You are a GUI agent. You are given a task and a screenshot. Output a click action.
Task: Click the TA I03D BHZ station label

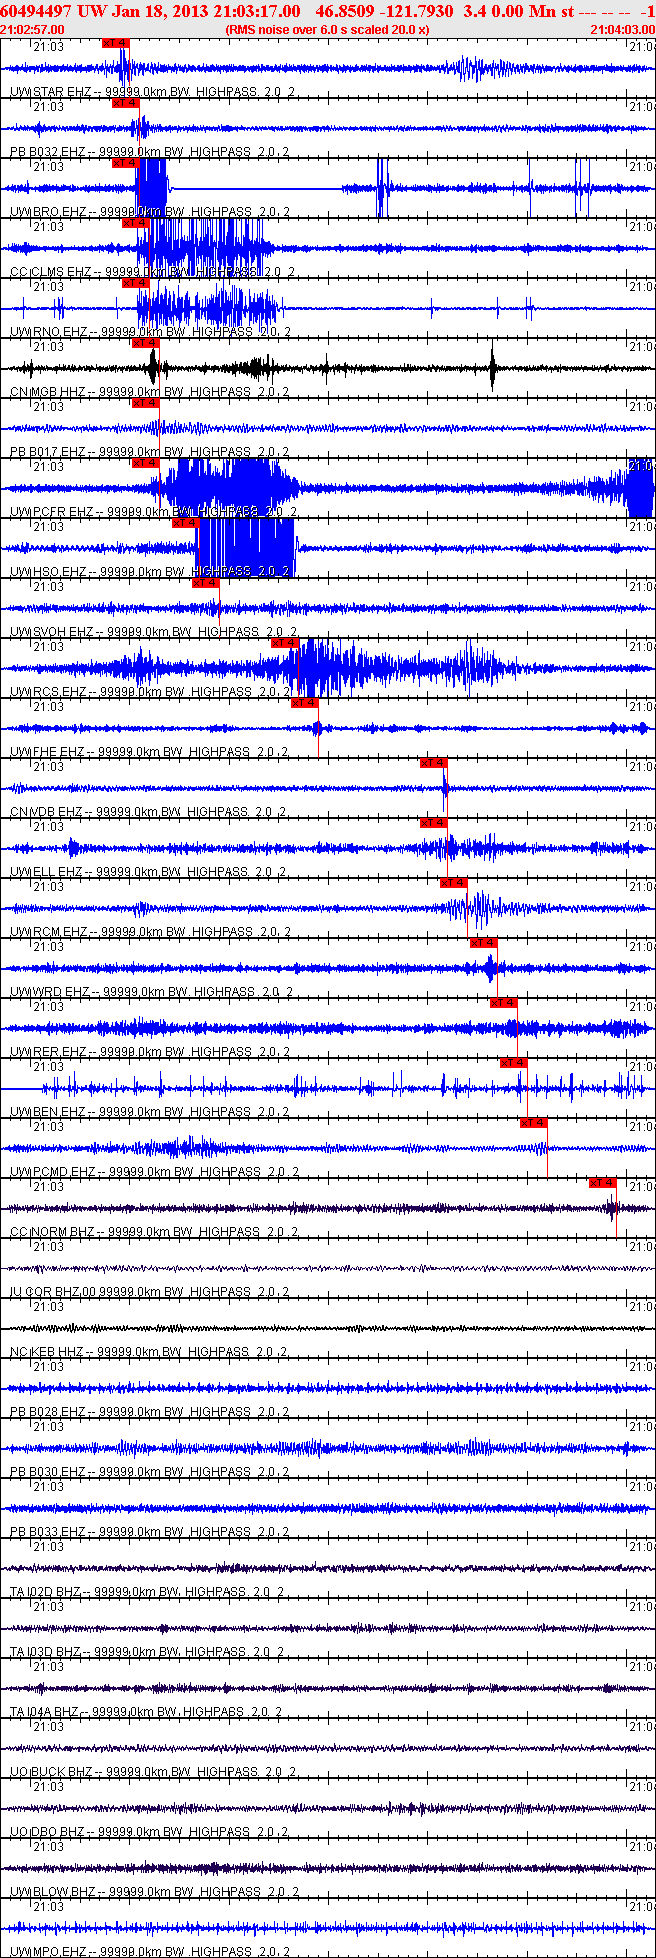point(46,1652)
